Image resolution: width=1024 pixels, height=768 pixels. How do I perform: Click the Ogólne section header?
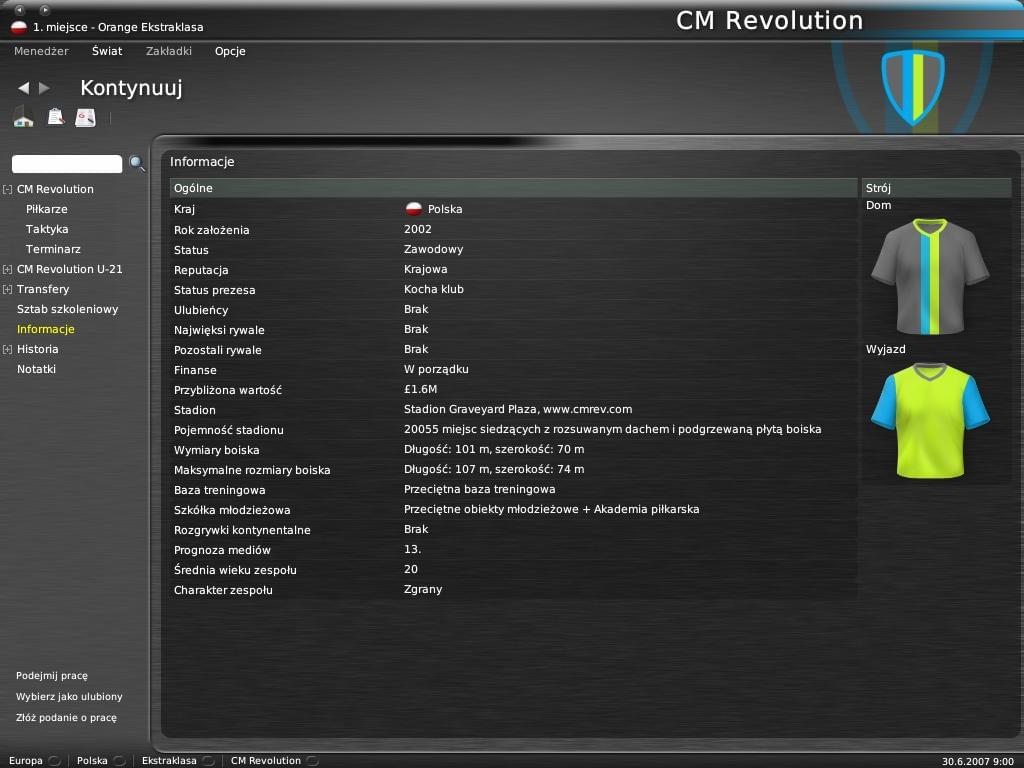tap(513, 188)
